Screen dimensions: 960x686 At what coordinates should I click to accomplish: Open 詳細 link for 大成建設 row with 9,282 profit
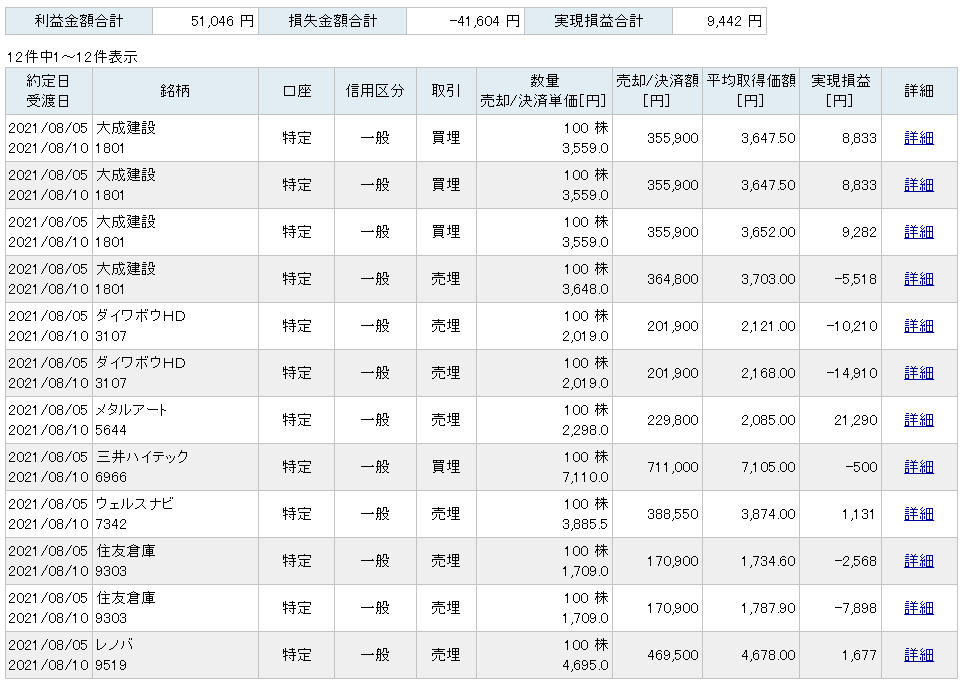[918, 232]
